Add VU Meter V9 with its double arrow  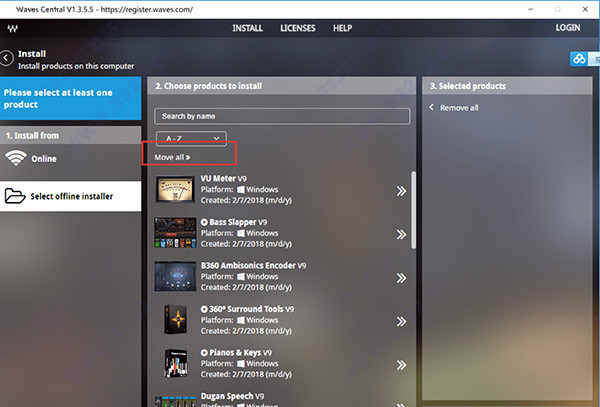click(401, 191)
